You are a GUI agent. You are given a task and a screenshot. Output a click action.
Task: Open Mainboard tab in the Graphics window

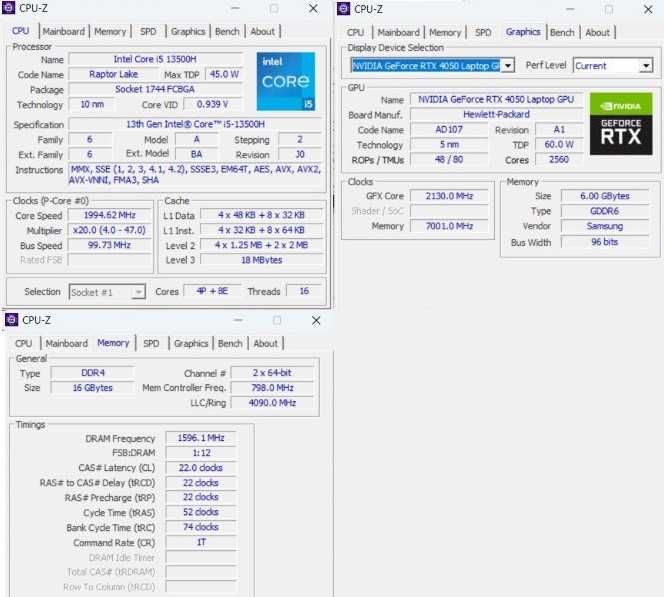398,32
